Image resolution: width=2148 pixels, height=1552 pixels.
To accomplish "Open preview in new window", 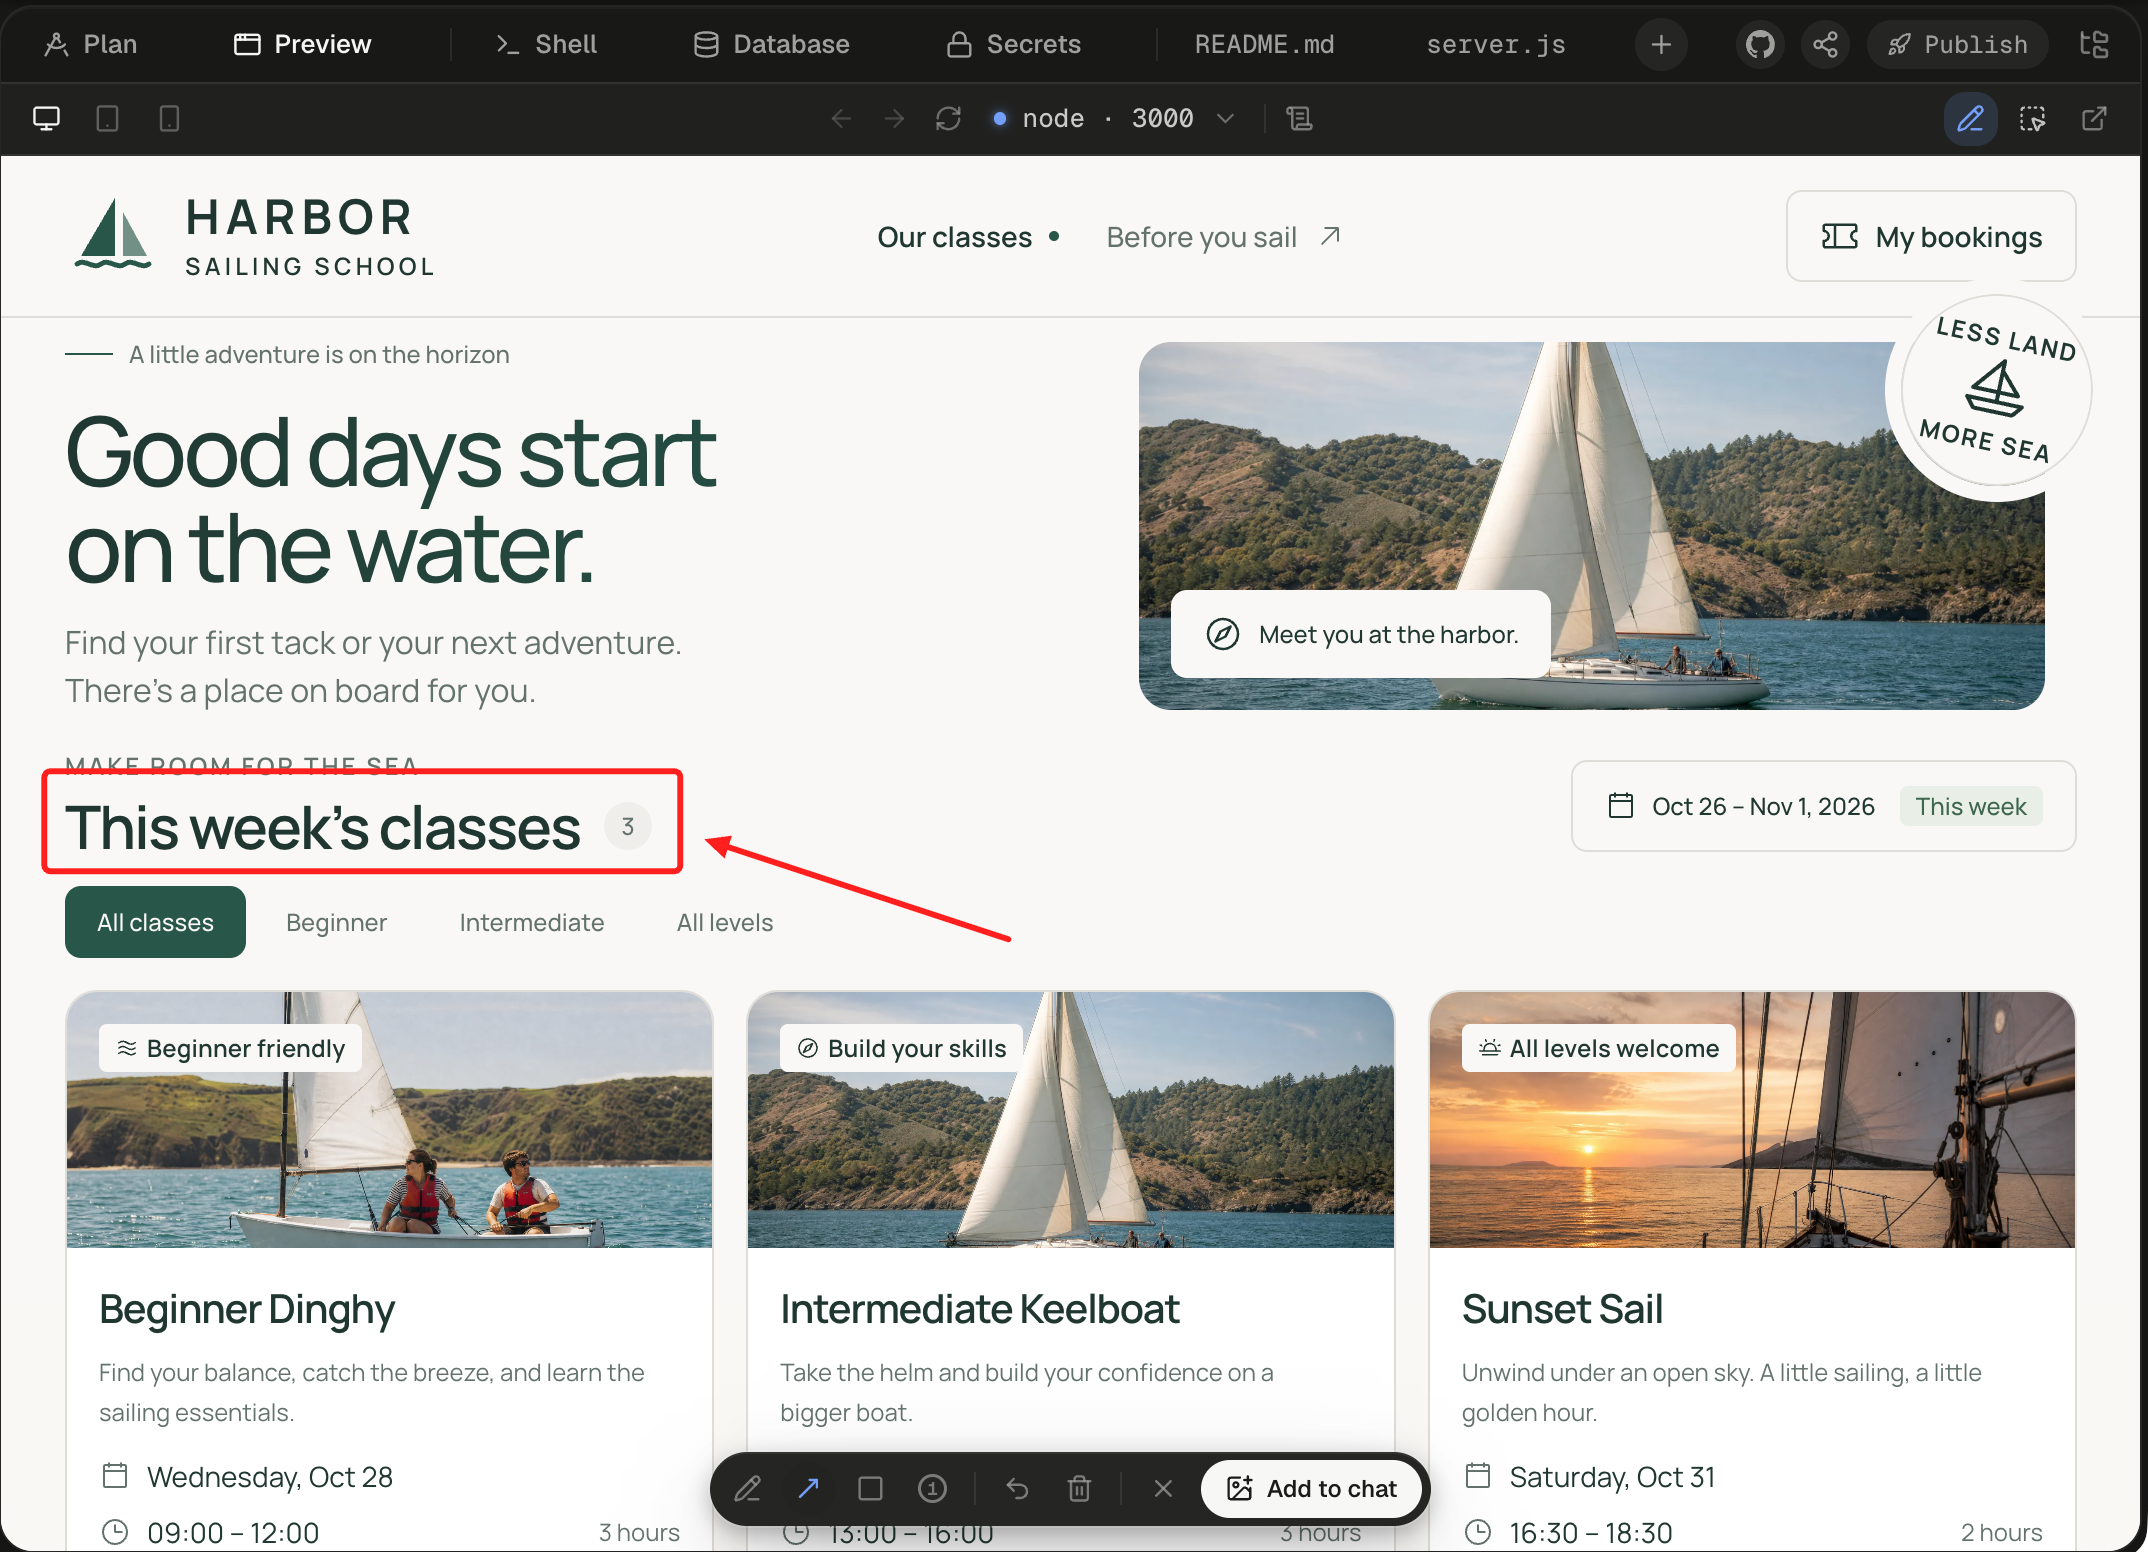I will pos(2094,119).
